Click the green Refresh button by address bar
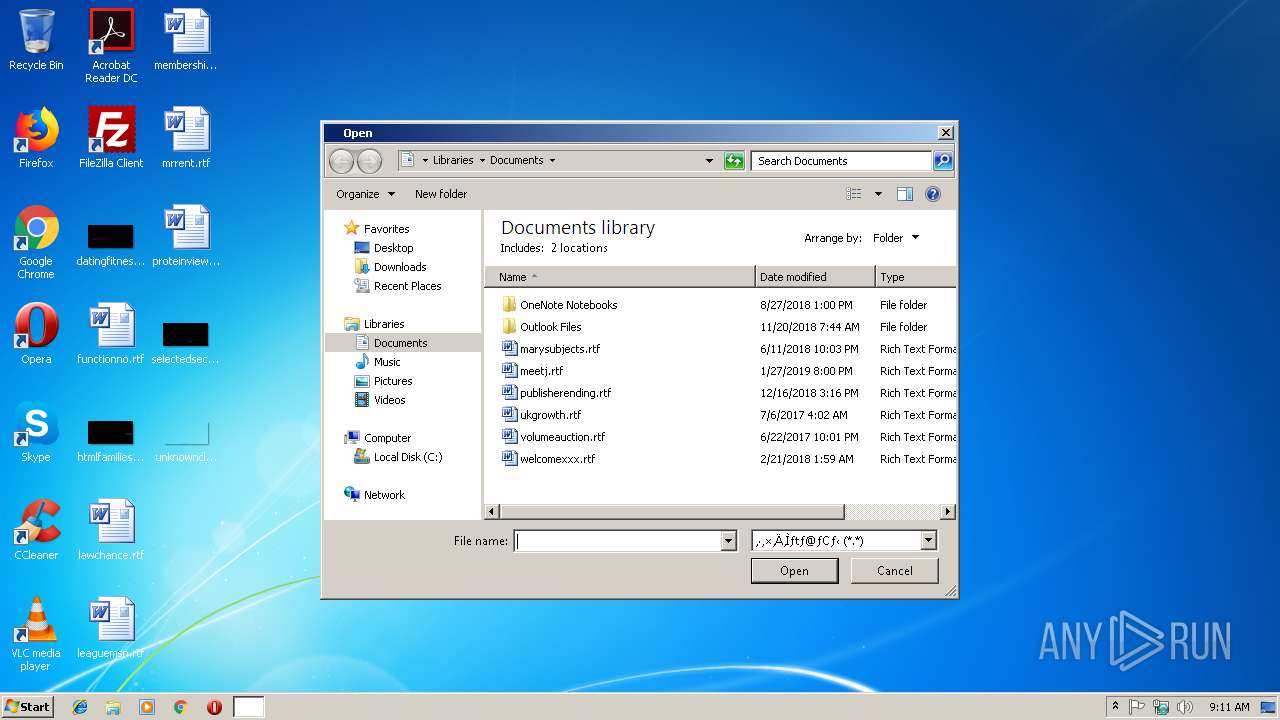This screenshot has width=1280, height=720. tap(734, 160)
